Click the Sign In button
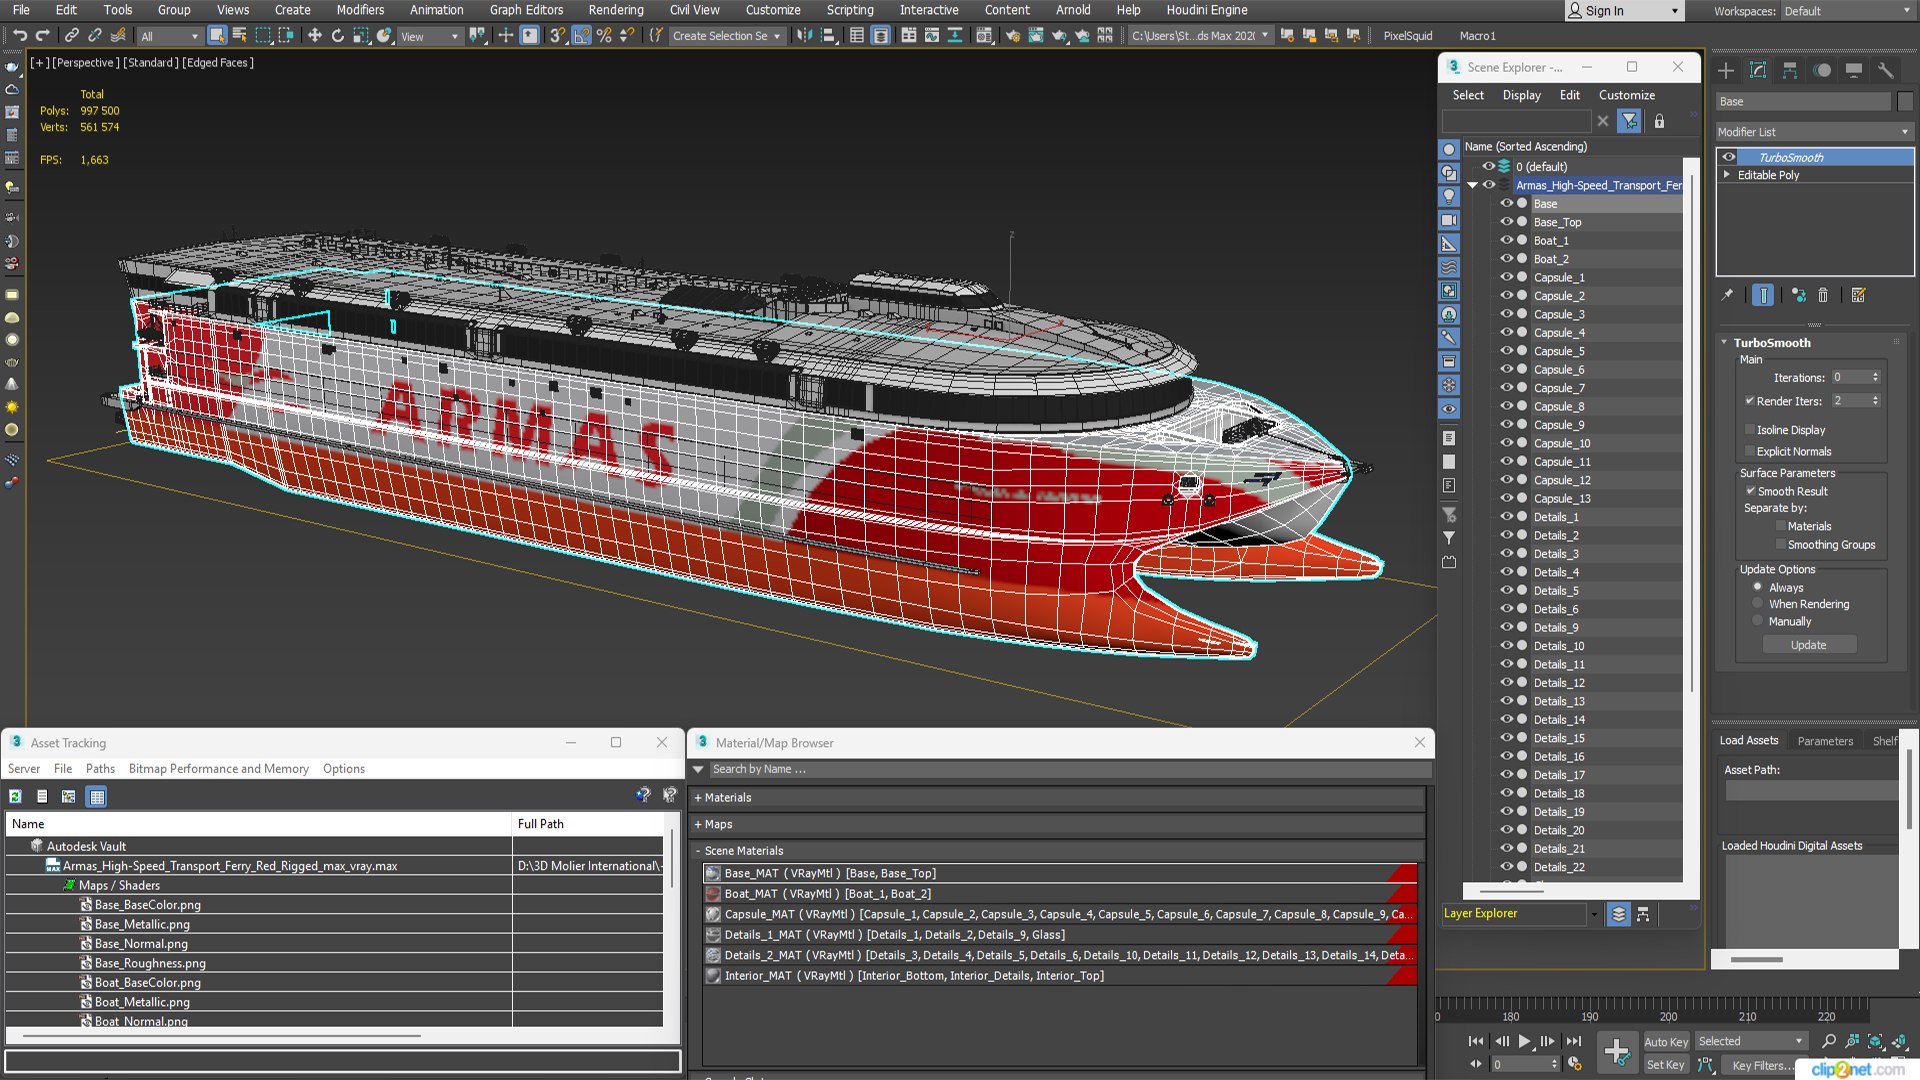1920x1080 pixels. [x=1624, y=11]
